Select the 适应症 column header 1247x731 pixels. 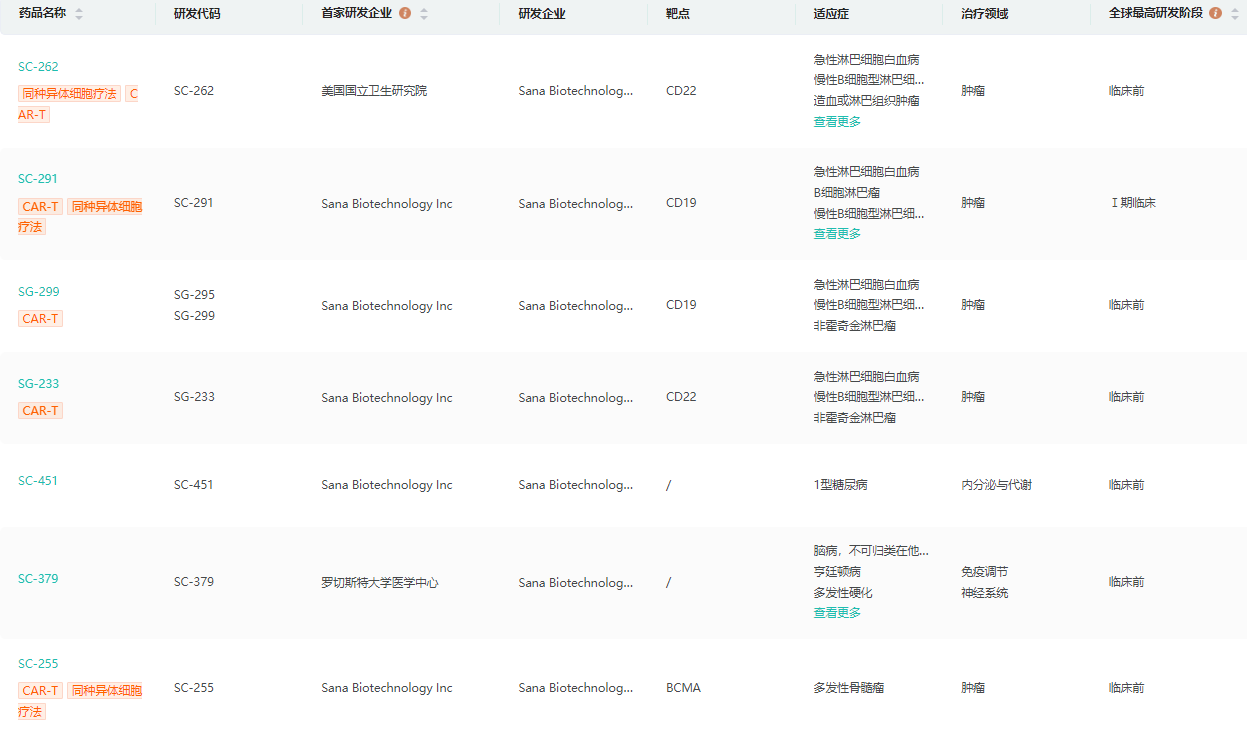point(831,14)
